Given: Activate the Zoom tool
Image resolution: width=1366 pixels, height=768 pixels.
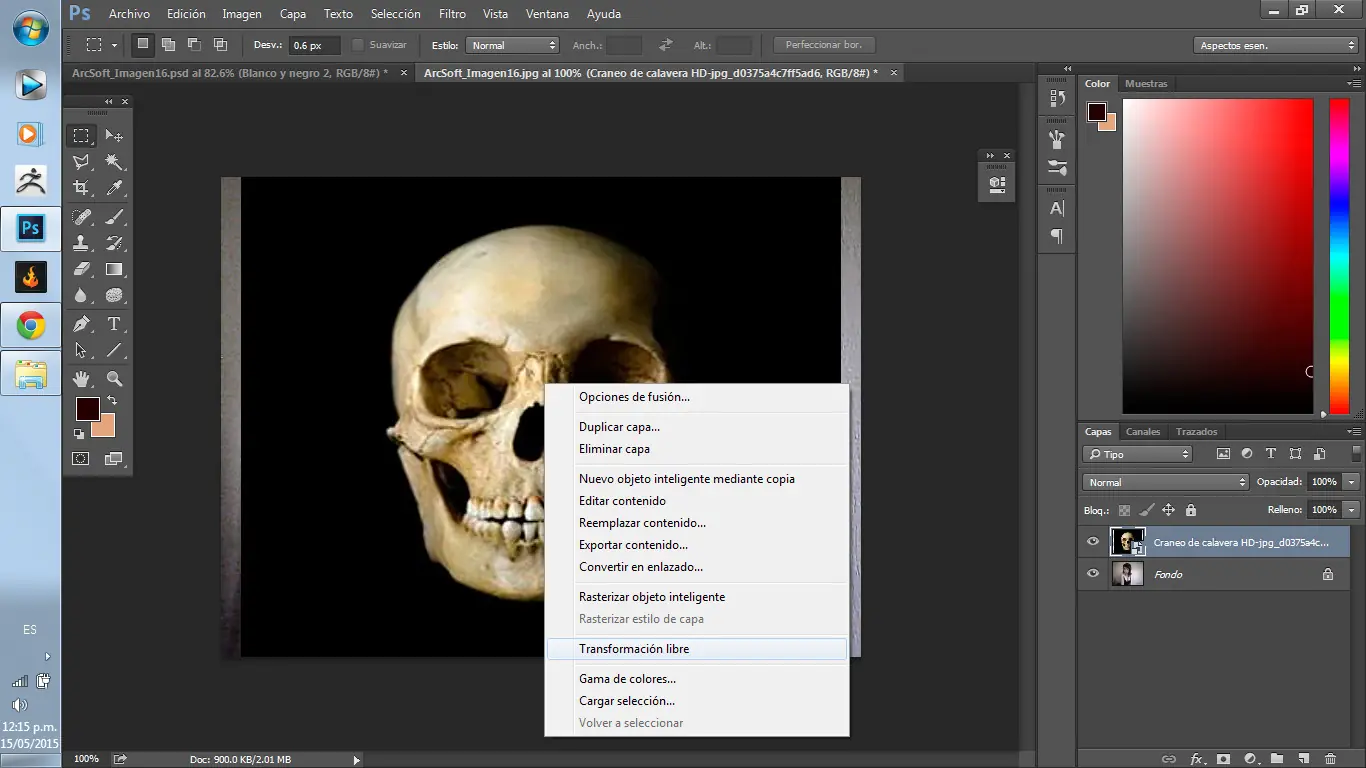Looking at the screenshot, I should (112, 378).
